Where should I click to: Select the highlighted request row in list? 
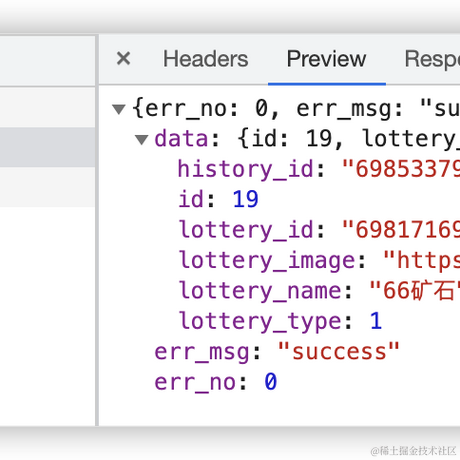point(47,147)
